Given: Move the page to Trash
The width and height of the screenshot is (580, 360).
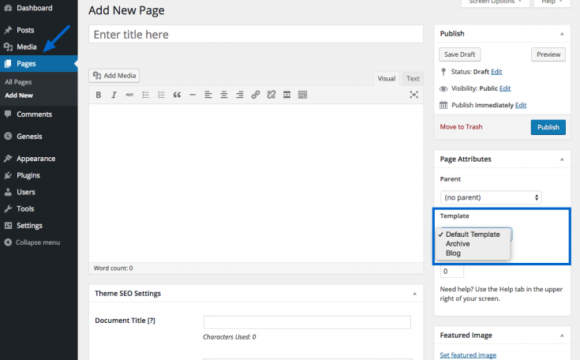Looking at the screenshot, I should point(461,127).
